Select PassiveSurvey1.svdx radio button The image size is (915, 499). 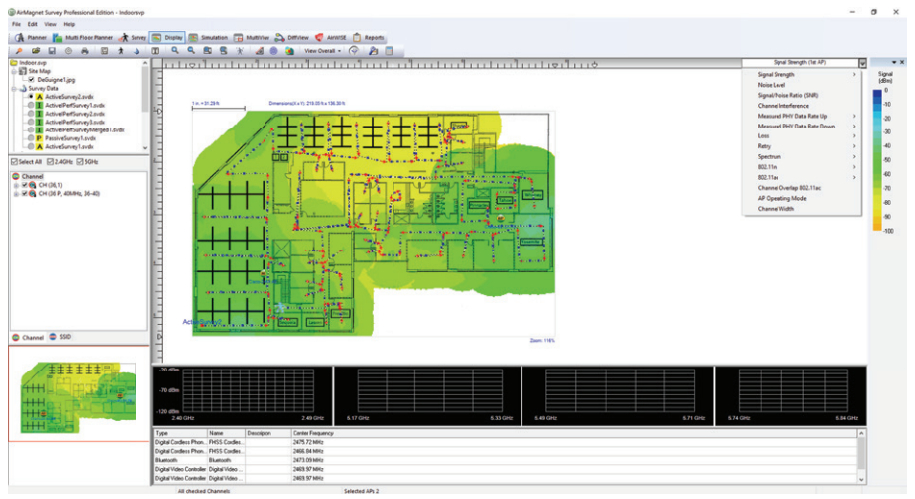(31, 138)
